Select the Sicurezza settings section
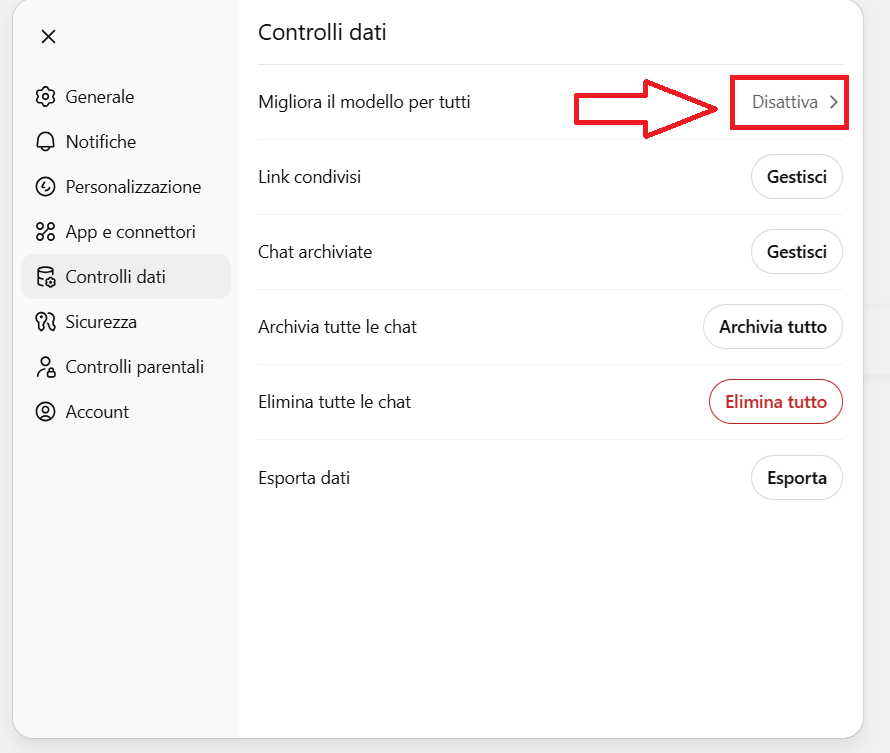 point(101,322)
